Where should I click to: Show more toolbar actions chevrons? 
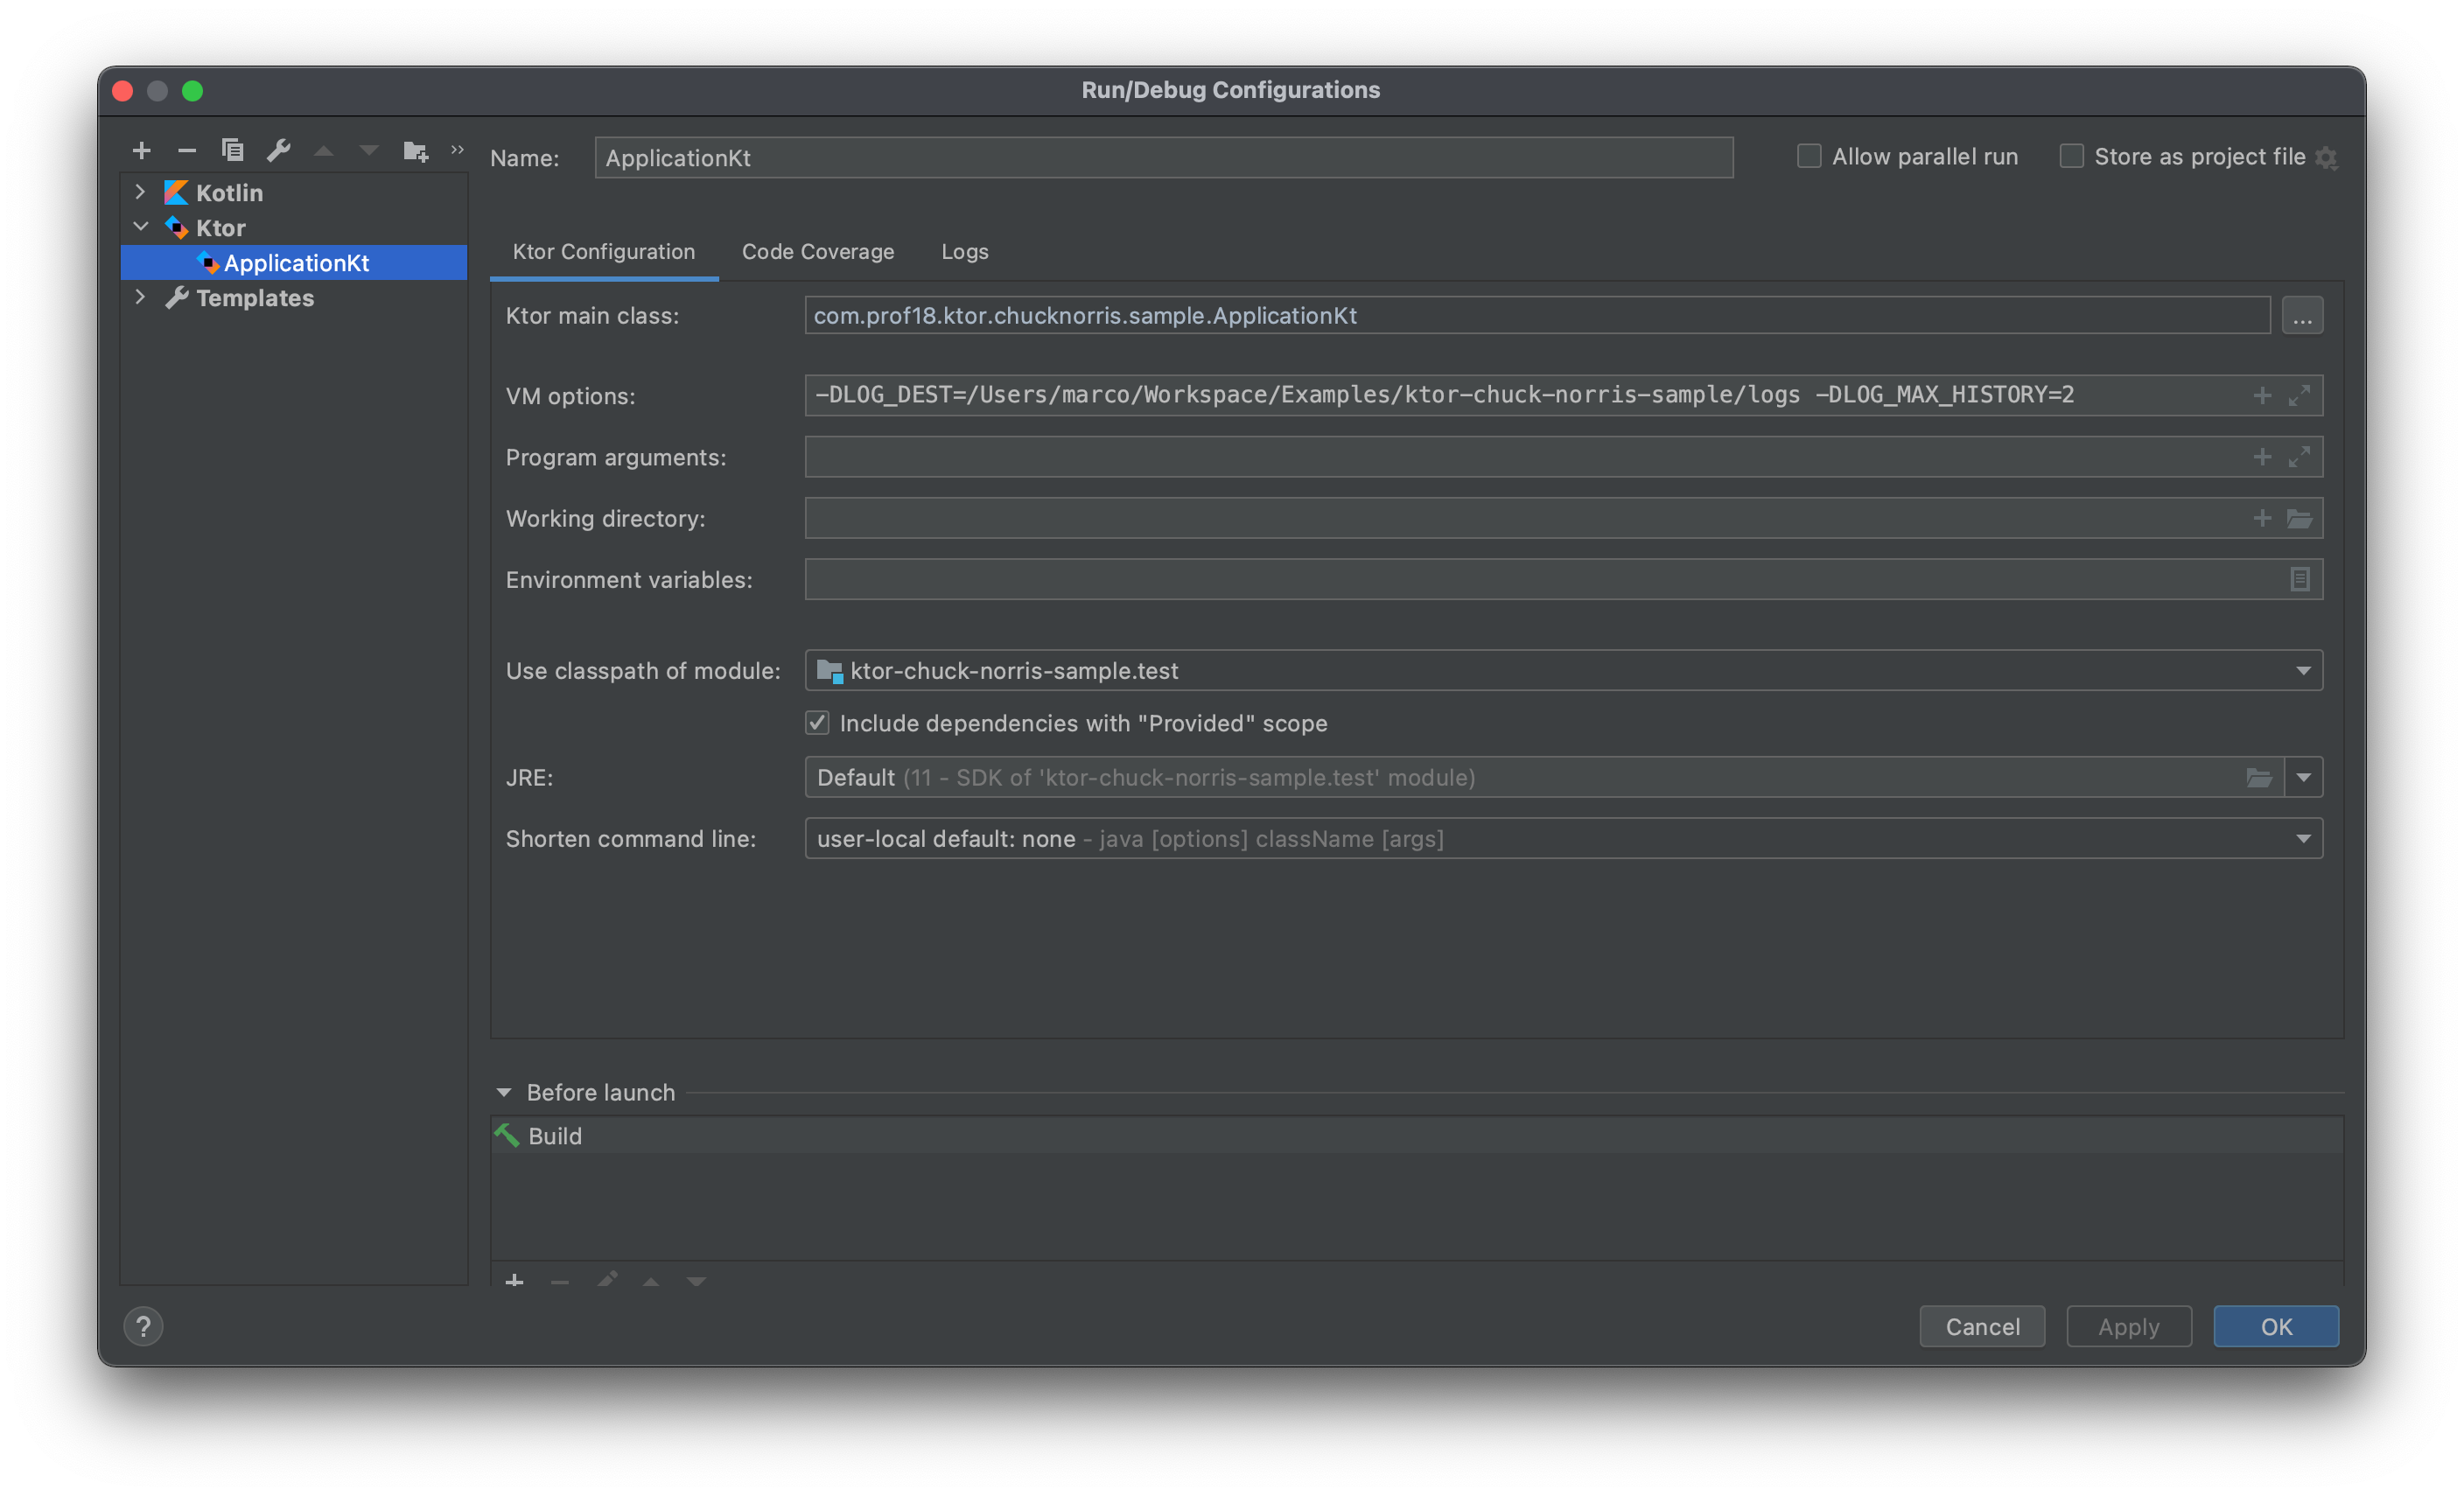pos(457,149)
